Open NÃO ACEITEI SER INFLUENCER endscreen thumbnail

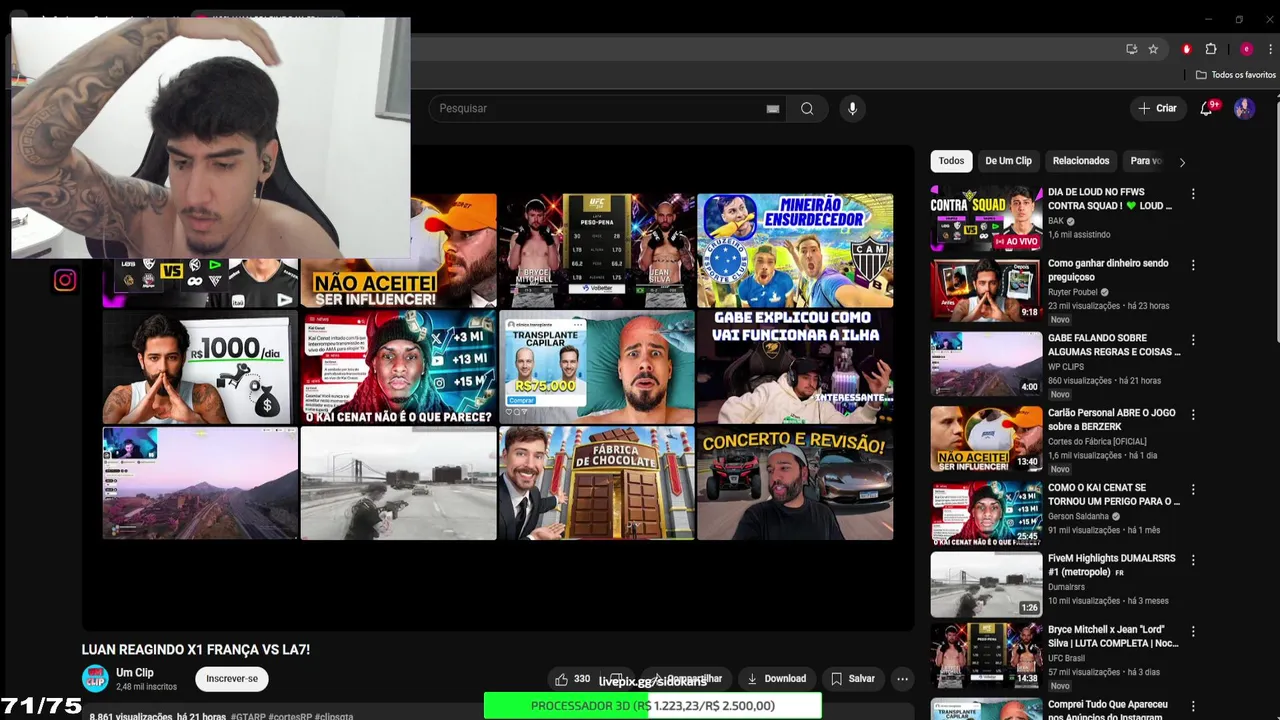point(453,250)
